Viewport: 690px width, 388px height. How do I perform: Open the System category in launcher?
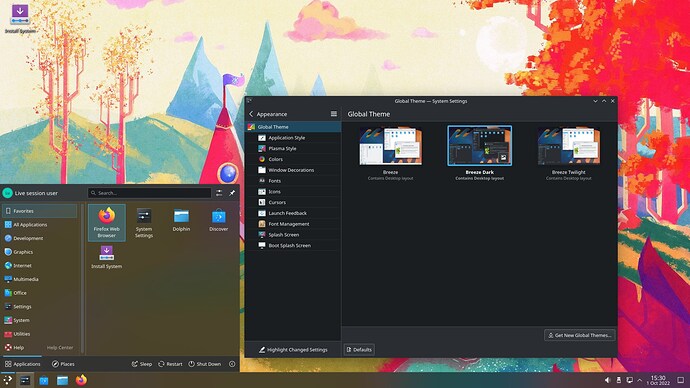[40, 320]
